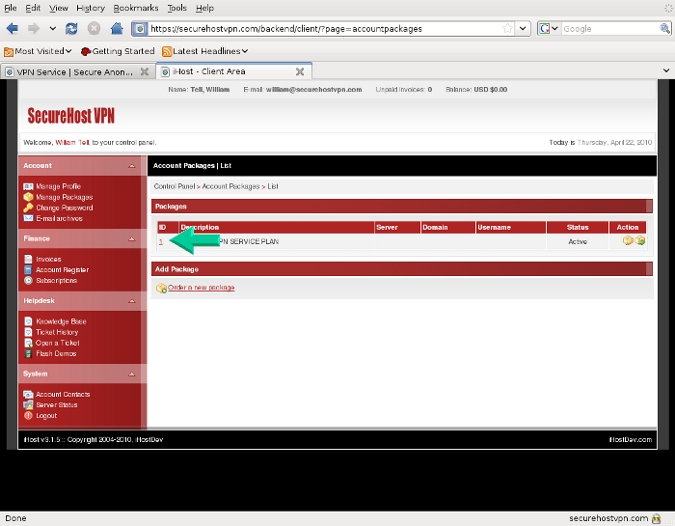Viewport: 675px width, 526px height.
Task: Click the first package action icon
Action: [x=628, y=241]
